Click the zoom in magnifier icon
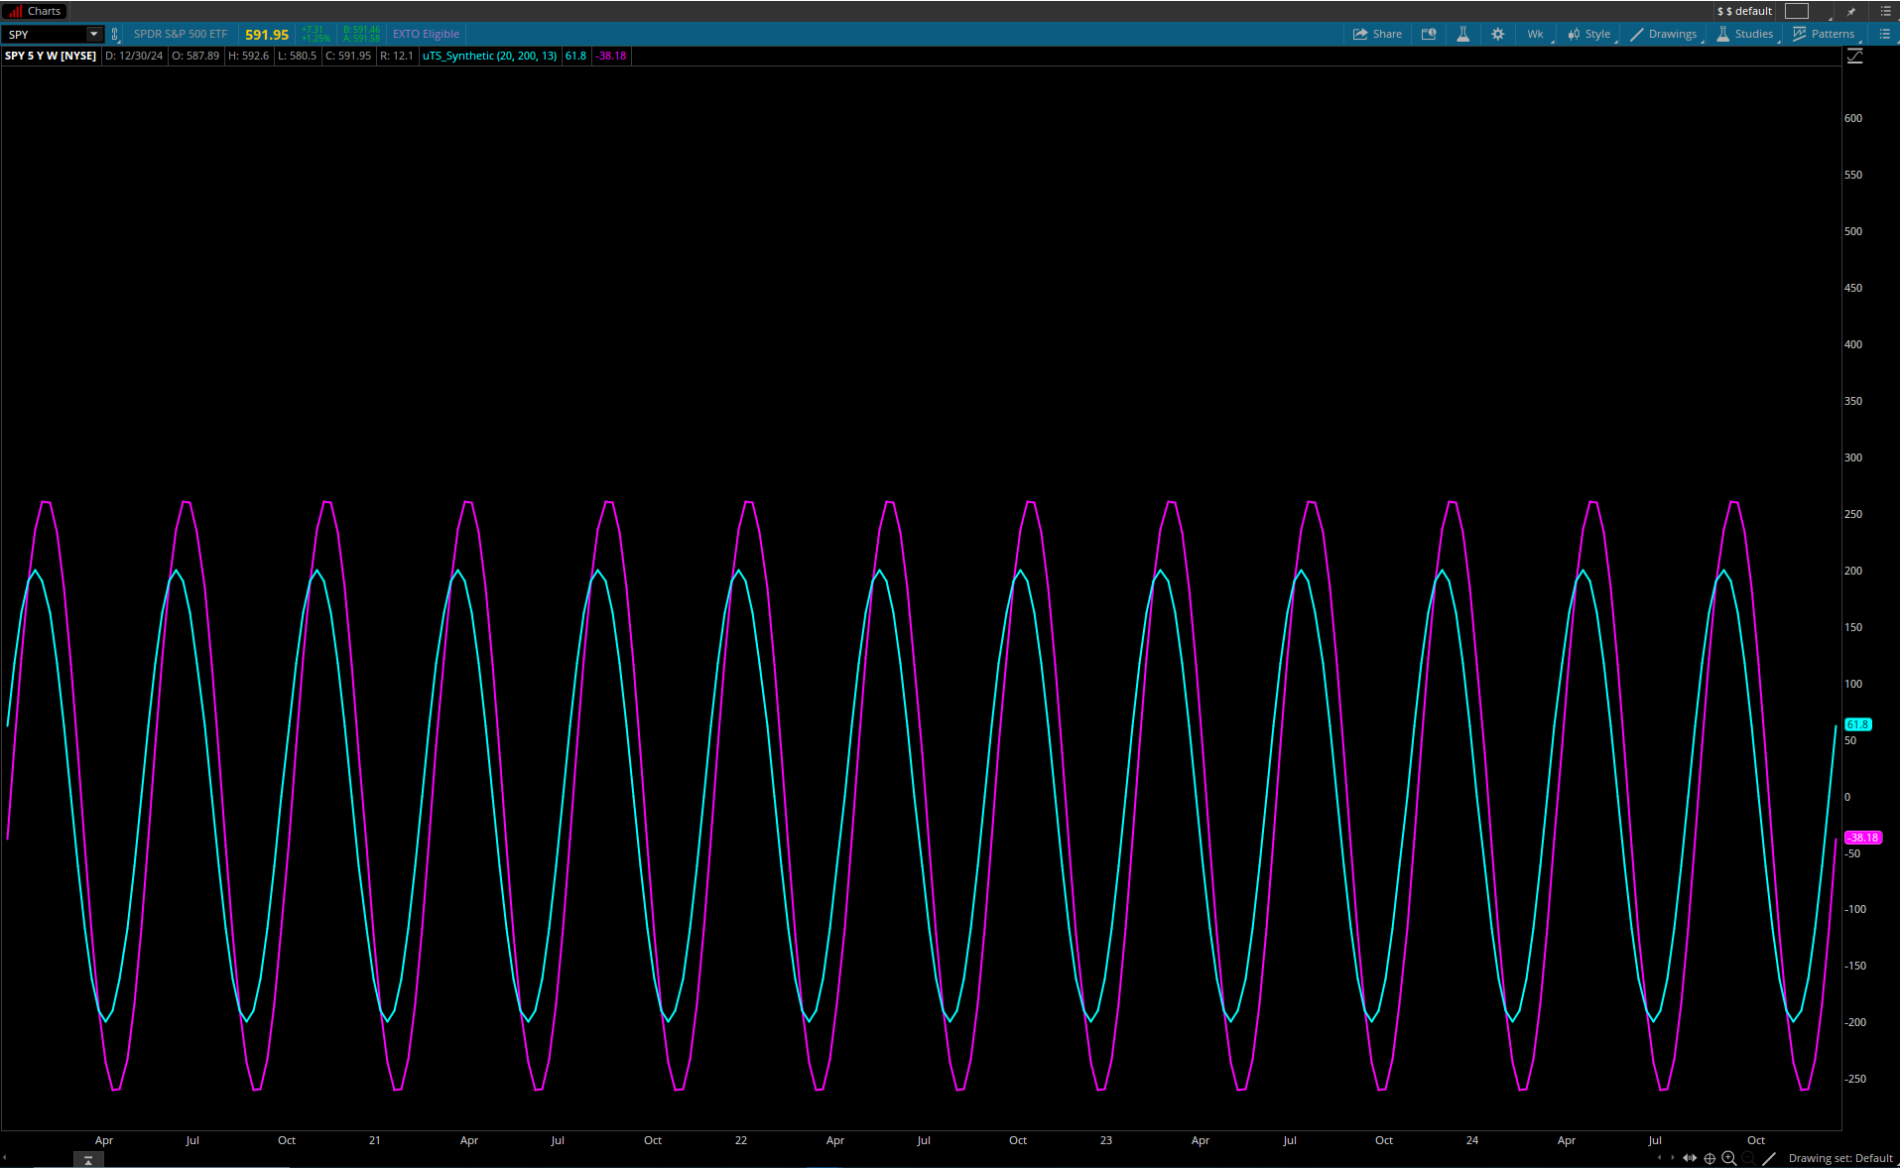The width and height of the screenshot is (1900, 1168). click(1729, 1158)
